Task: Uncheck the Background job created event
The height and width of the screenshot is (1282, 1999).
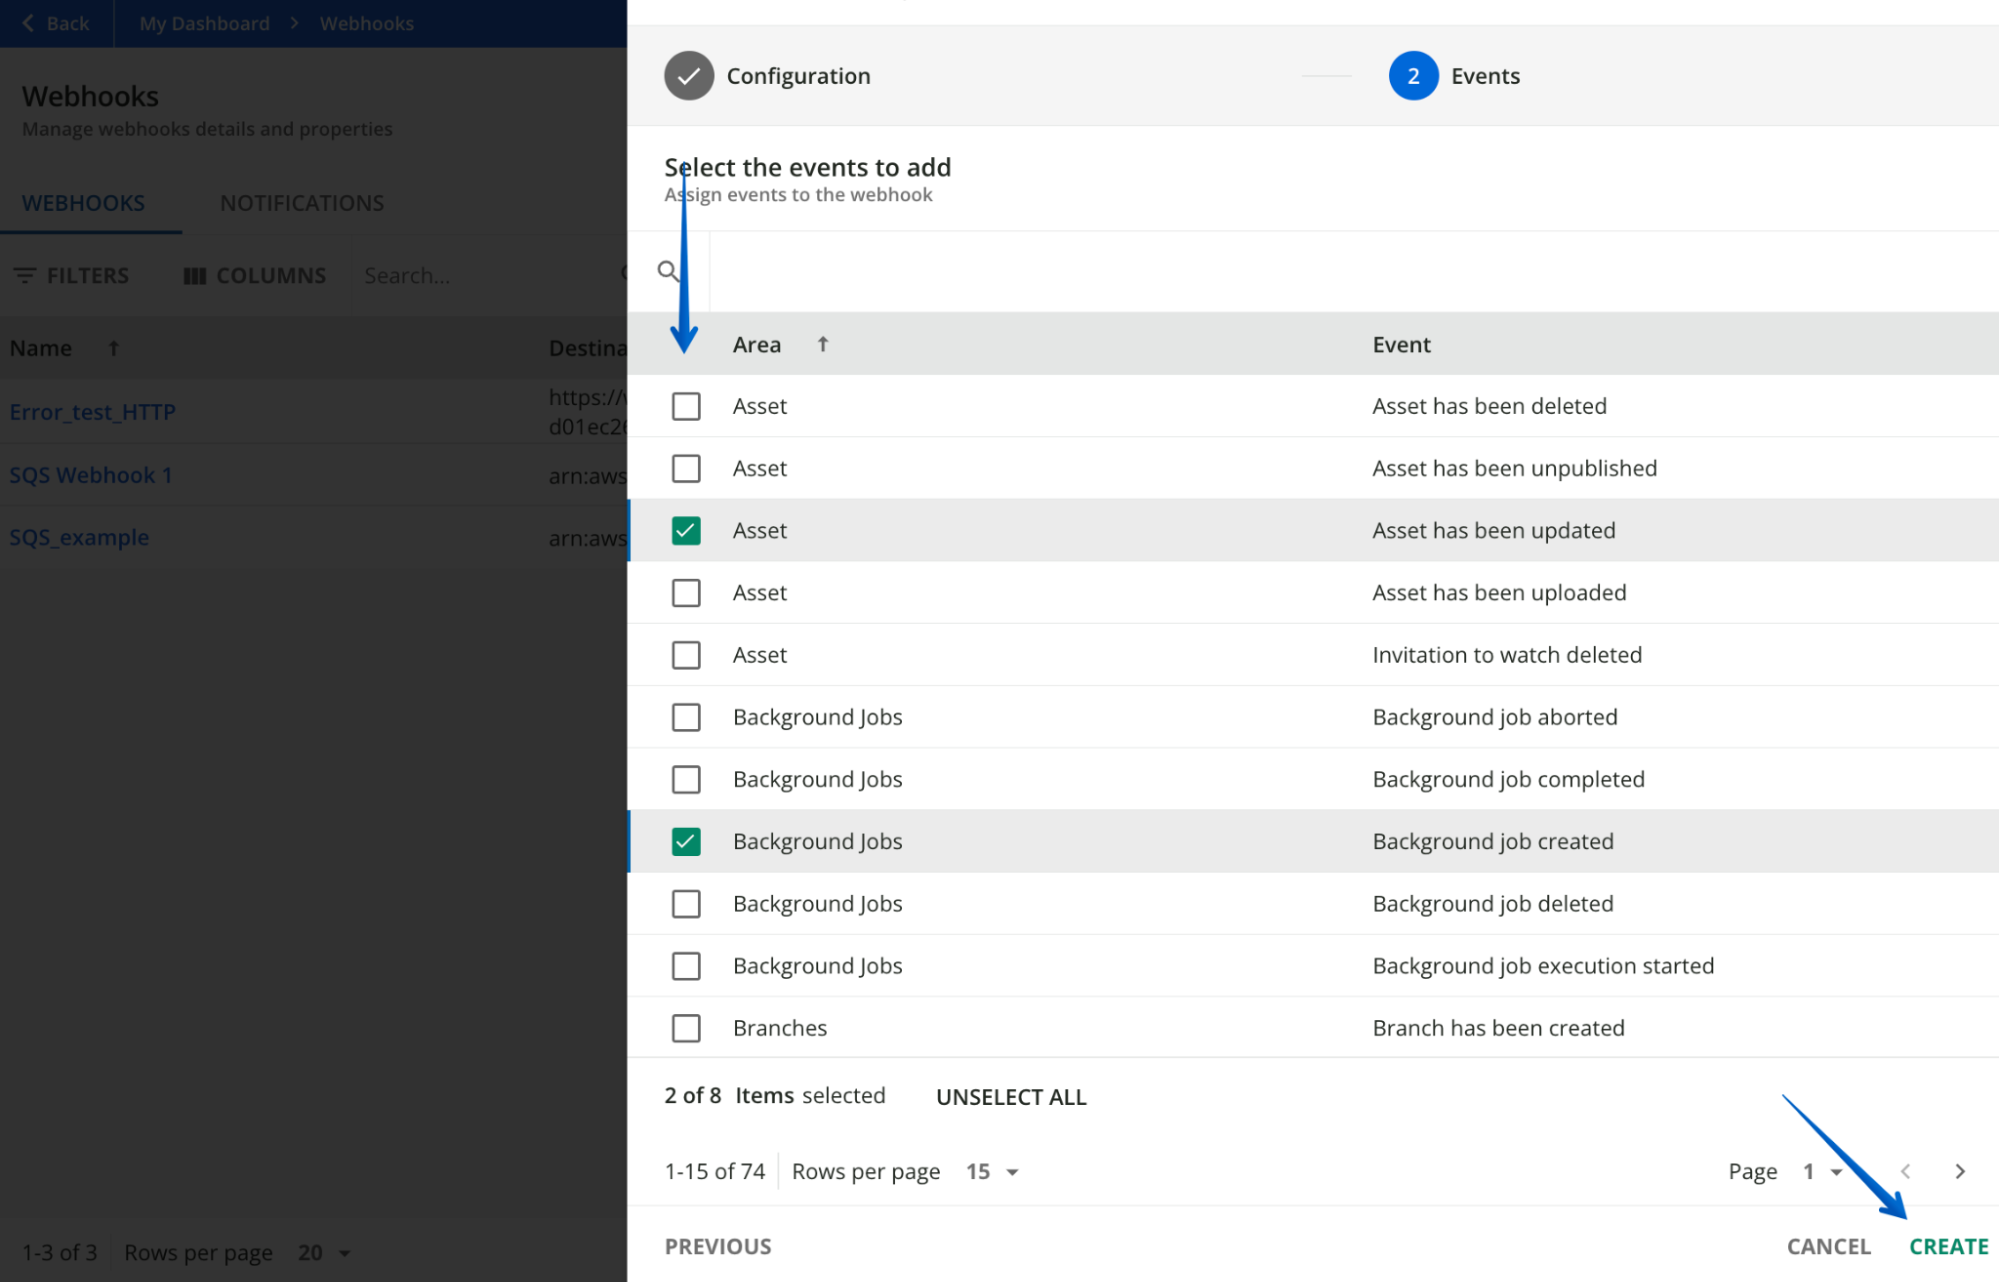Action: pyautogui.click(x=686, y=841)
